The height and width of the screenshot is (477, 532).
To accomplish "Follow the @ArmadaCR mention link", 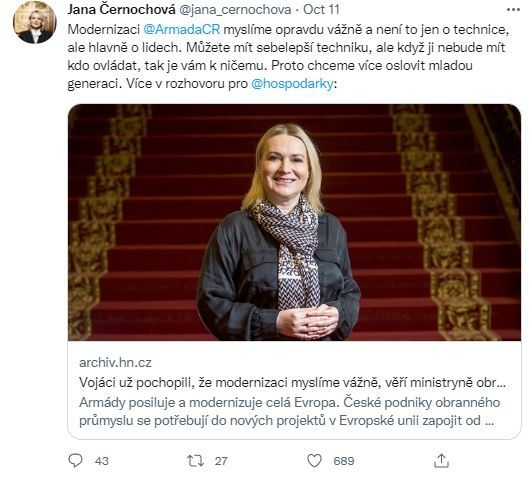I will (182, 30).
